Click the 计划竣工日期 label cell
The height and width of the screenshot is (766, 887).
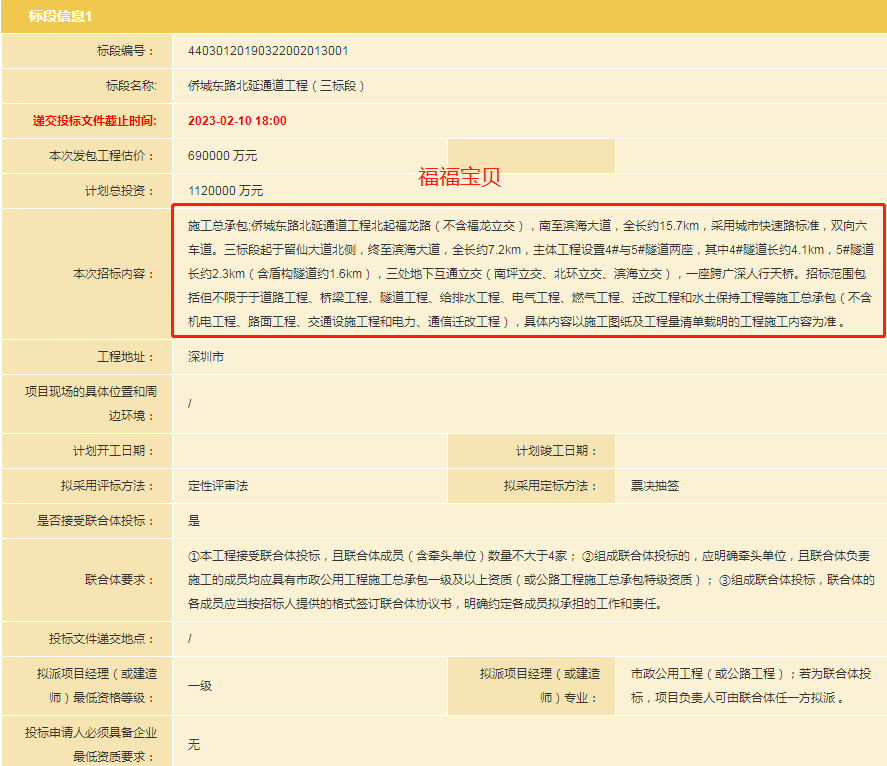point(555,451)
